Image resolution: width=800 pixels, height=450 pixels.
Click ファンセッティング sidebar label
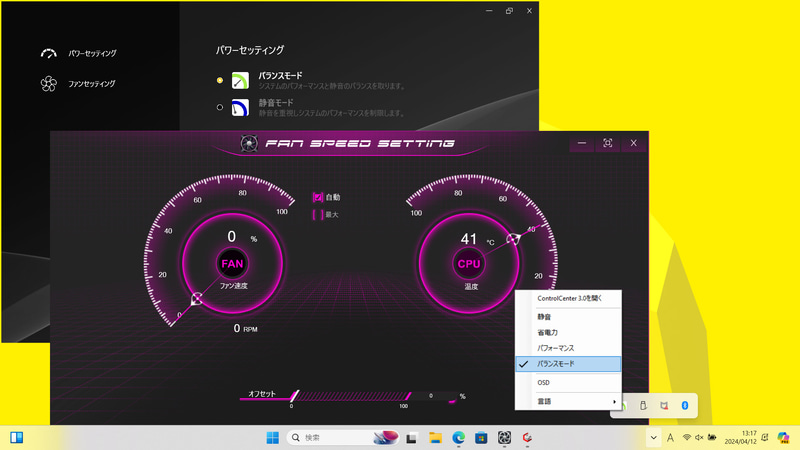tap(92, 84)
